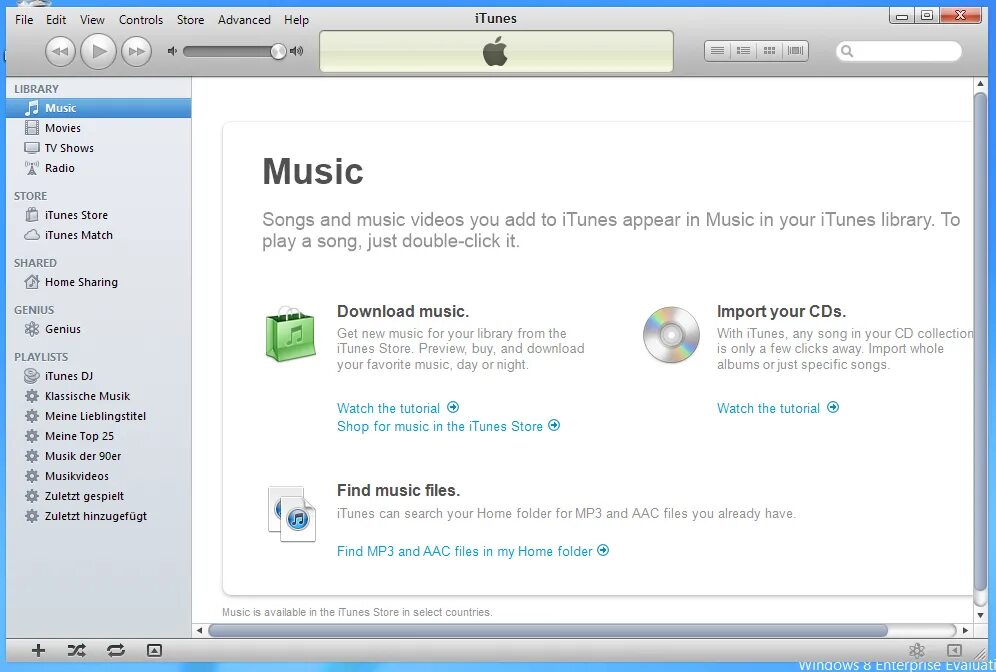Image resolution: width=996 pixels, height=672 pixels.
Task: Skip ahead with the Next track button
Action: pyautogui.click(x=136, y=51)
